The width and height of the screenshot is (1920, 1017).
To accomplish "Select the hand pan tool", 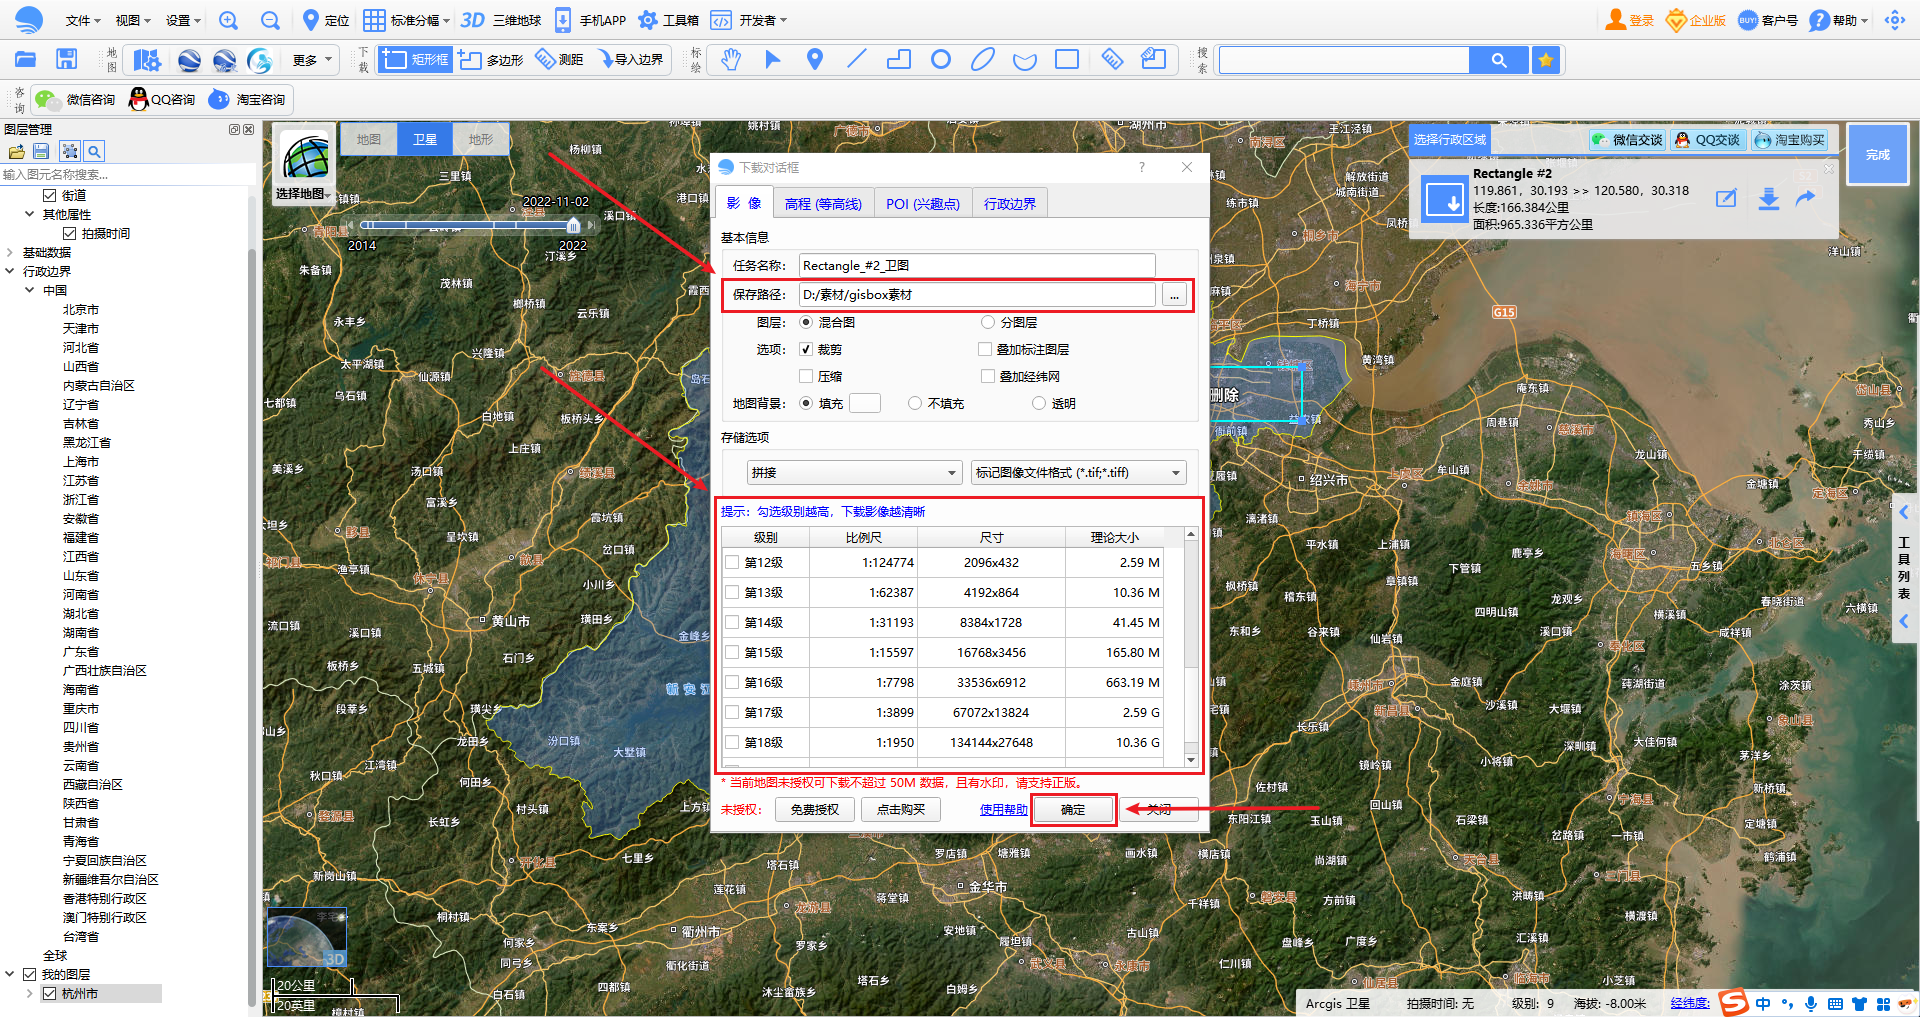I will [731, 60].
